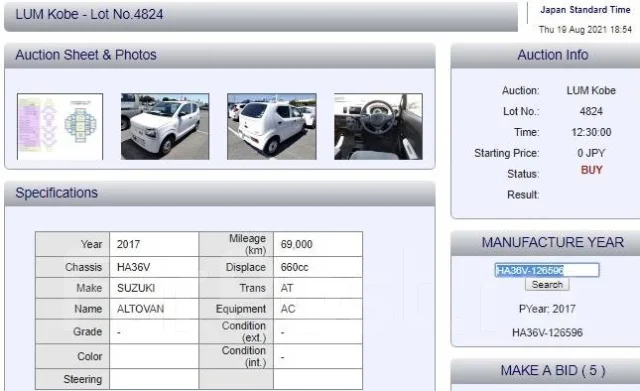640x391 pixels.
Task: Open the auction sheet diagram thumbnail
Action: coord(60,127)
